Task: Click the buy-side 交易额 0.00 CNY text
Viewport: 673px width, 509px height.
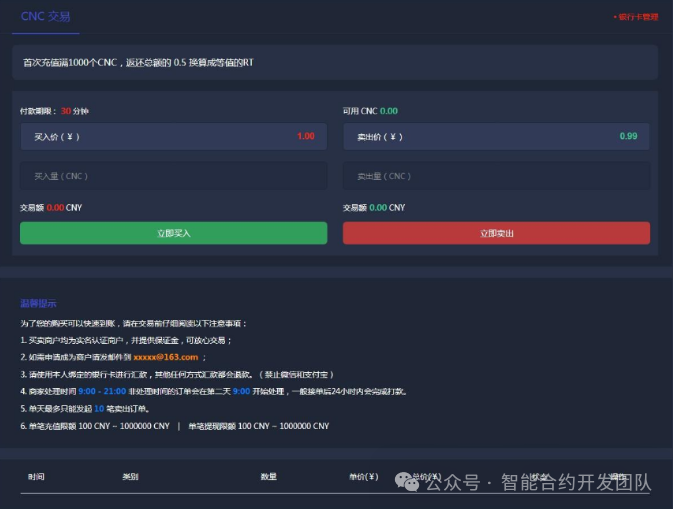Action: [51, 208]
